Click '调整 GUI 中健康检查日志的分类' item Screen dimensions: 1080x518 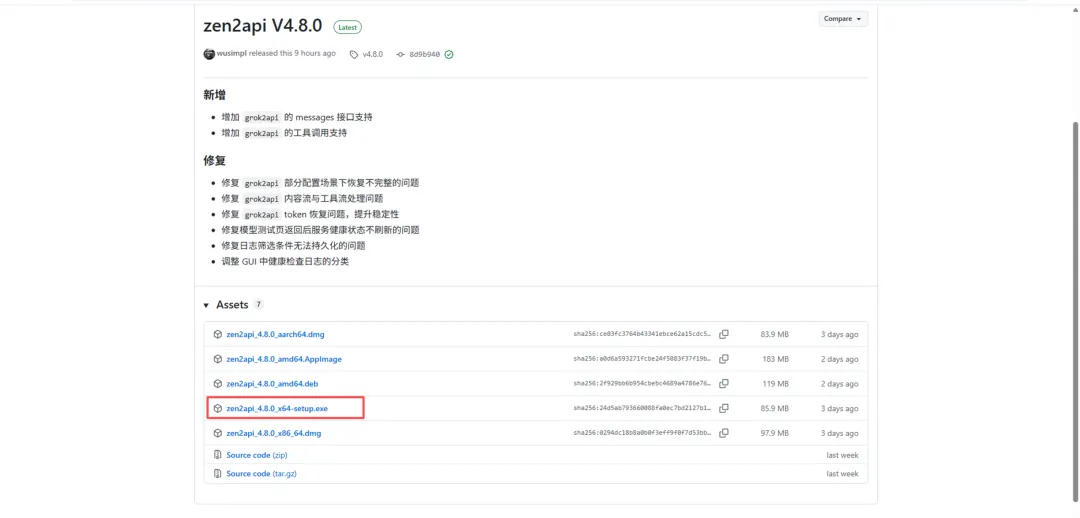click(x=285, y=262)
